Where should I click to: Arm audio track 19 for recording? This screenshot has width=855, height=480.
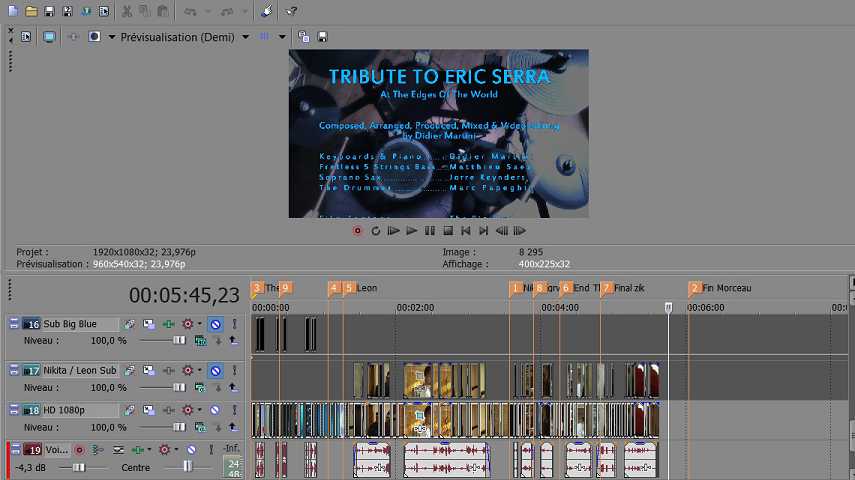79,450
